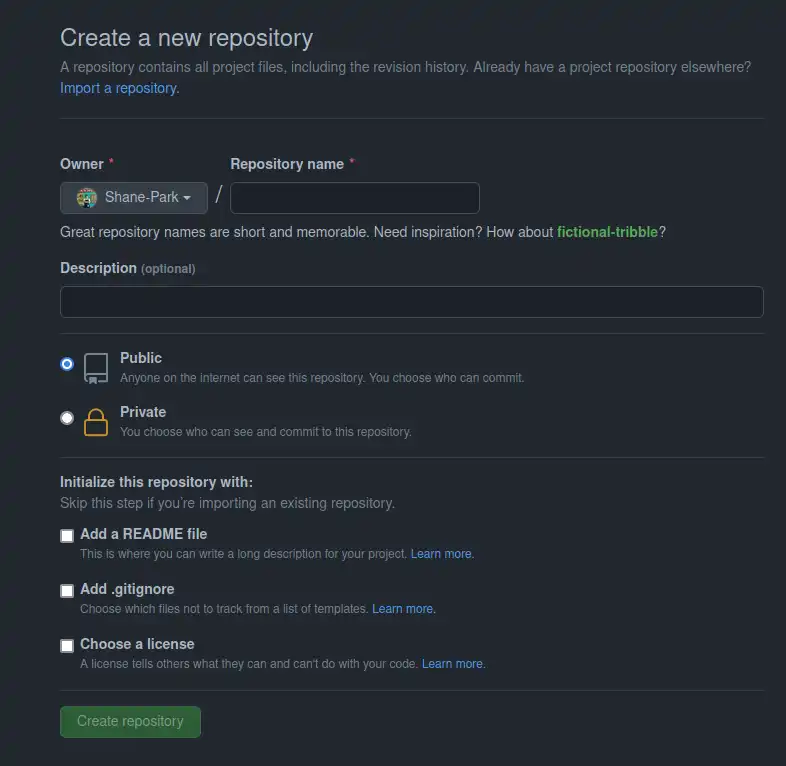Click the Initialize this repository with heading
Image resolution: width=786 pixels, height=766 pixels.
point(156,482)
